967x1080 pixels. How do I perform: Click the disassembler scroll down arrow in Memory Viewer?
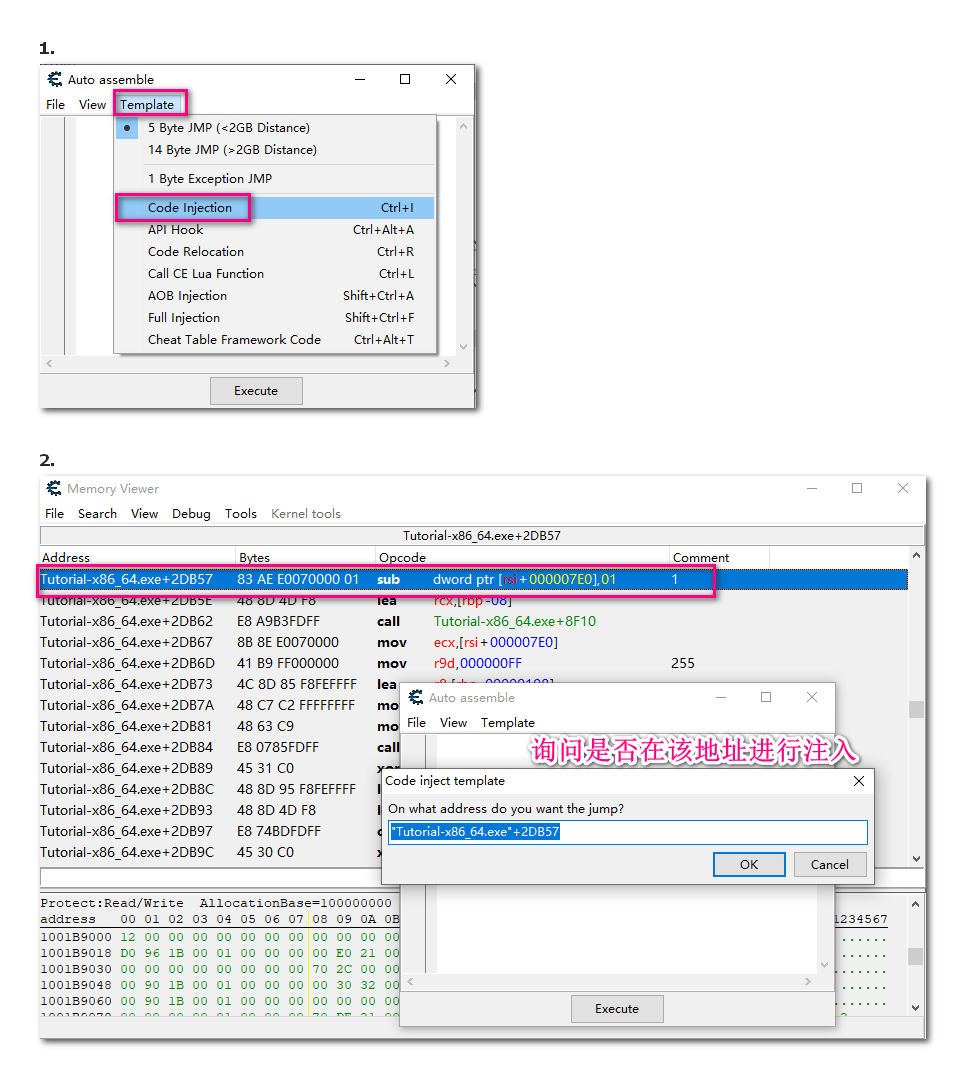tap(916, 859)
